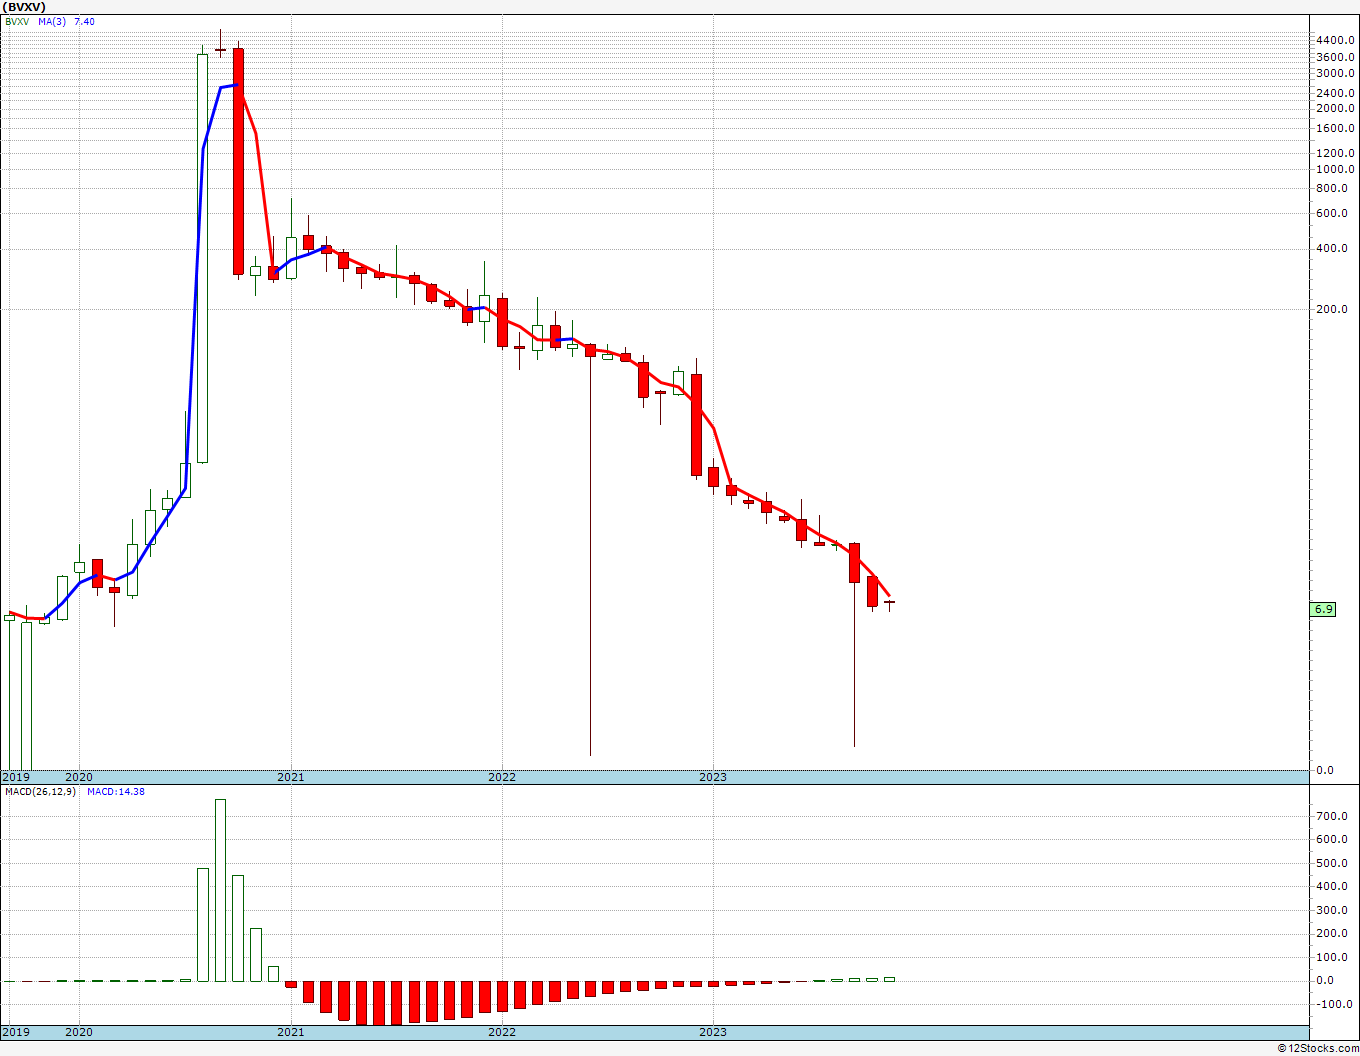Click the (BVXV) chart title

[x=25, y=7]
